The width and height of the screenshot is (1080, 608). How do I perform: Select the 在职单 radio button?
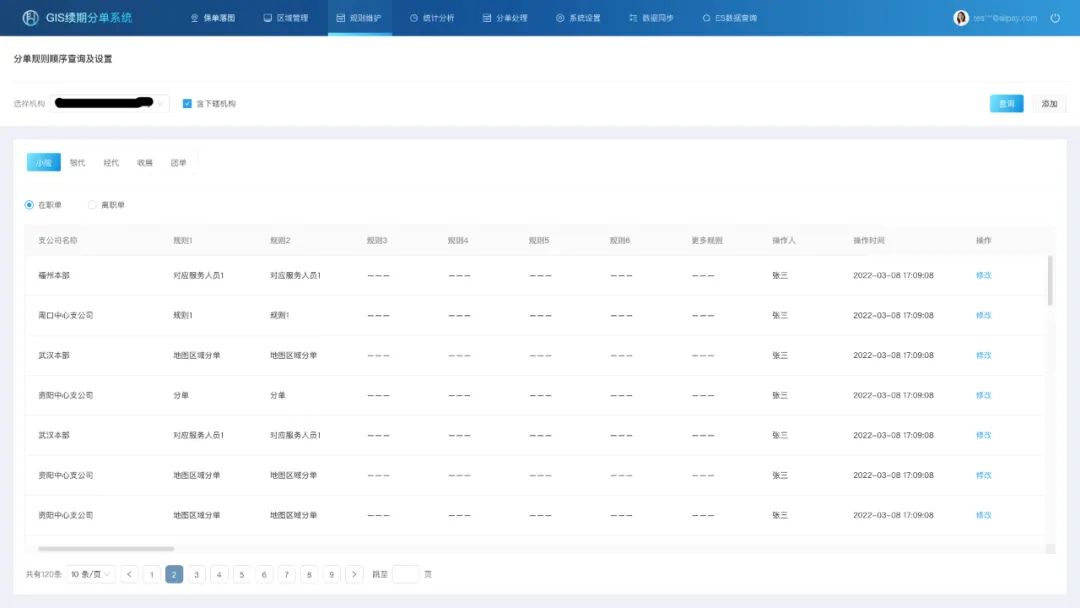(x=30, y=205)
